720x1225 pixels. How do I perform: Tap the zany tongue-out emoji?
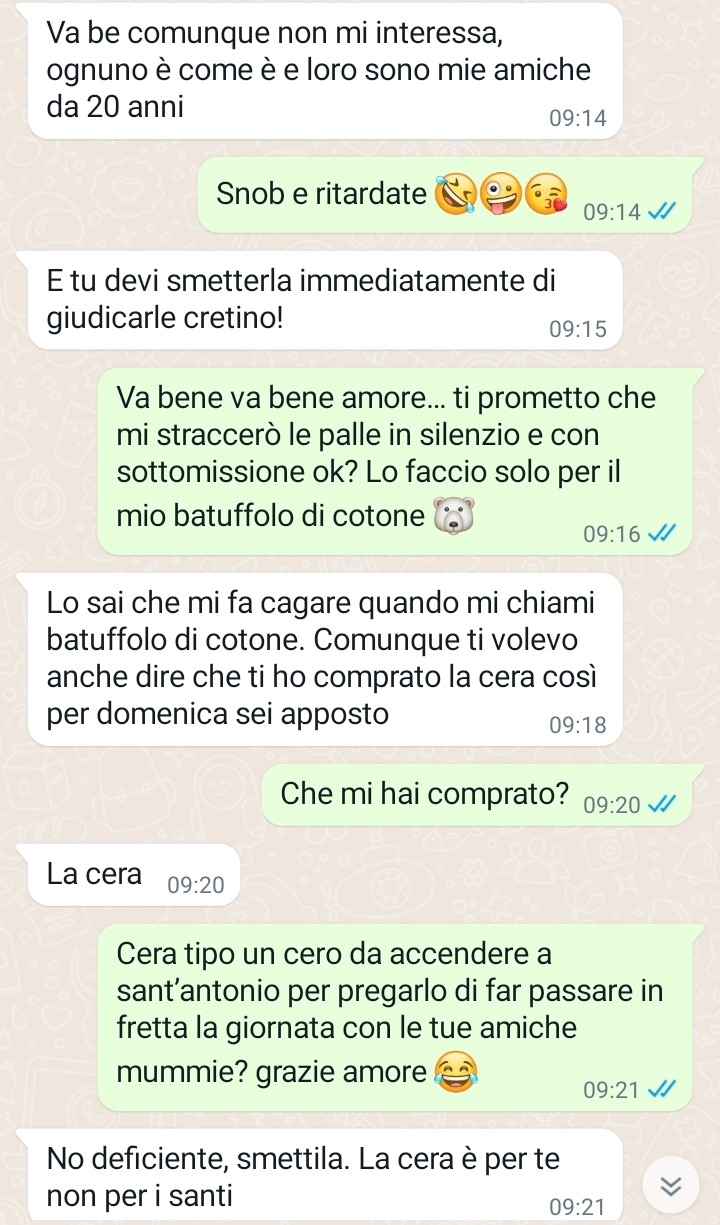(x=500, y=194)
